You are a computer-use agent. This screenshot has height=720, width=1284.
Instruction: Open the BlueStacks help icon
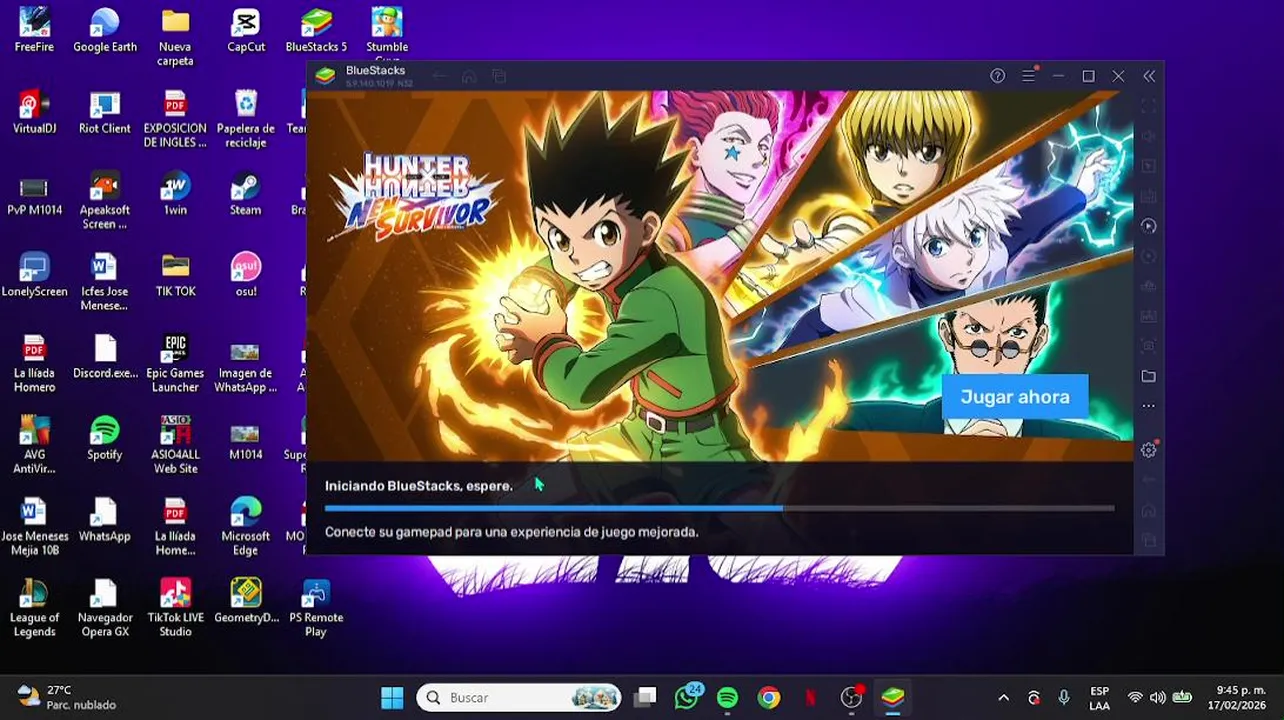click(x=997, y=76)
